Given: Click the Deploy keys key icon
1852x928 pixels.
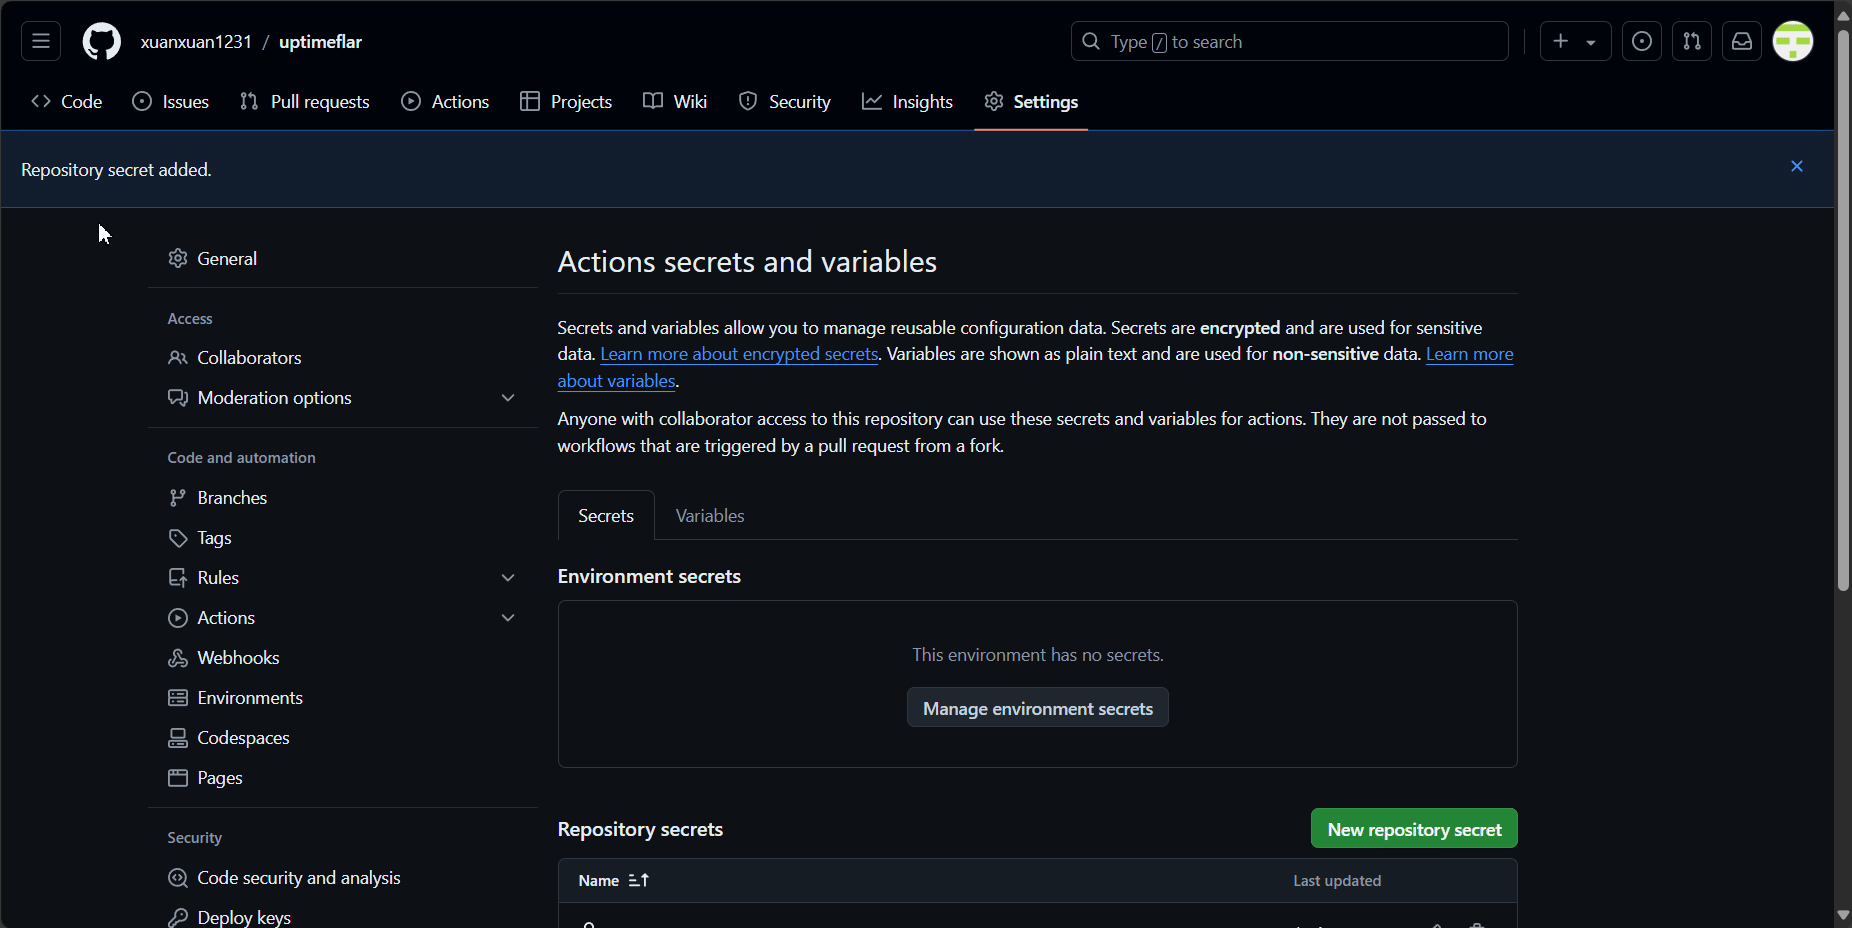Looking at the screenshot, I should click(x=178, y=917).
